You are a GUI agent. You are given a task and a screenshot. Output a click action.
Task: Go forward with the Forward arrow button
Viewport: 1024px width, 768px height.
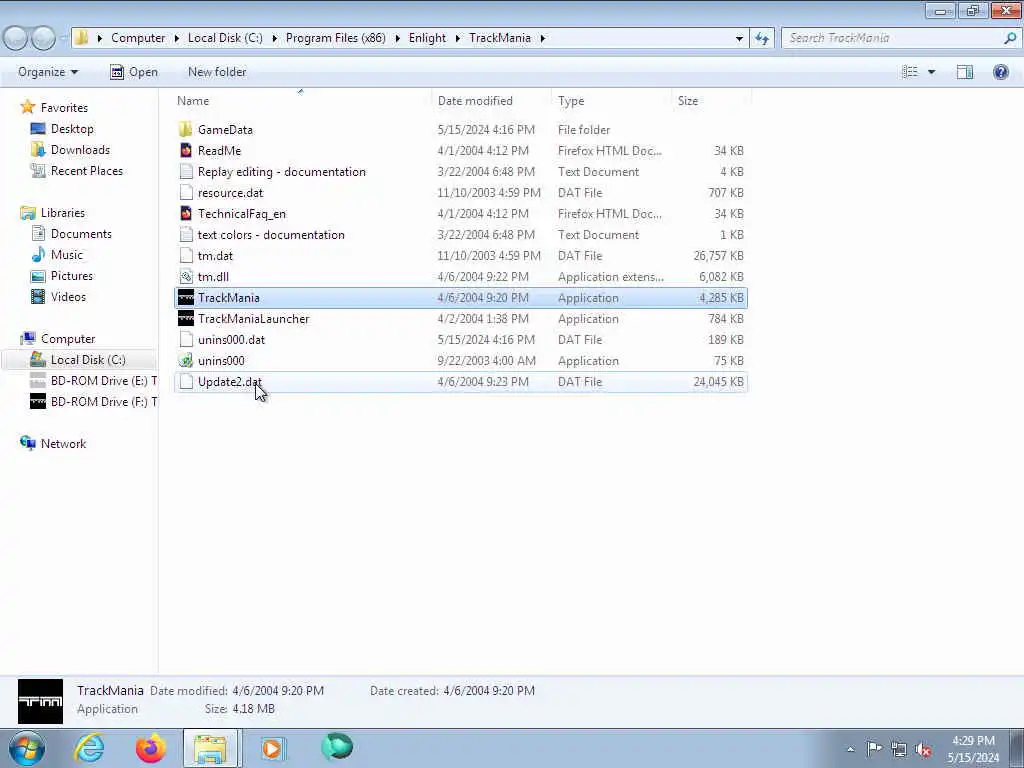pyautogui.click(x=44, y=38)
